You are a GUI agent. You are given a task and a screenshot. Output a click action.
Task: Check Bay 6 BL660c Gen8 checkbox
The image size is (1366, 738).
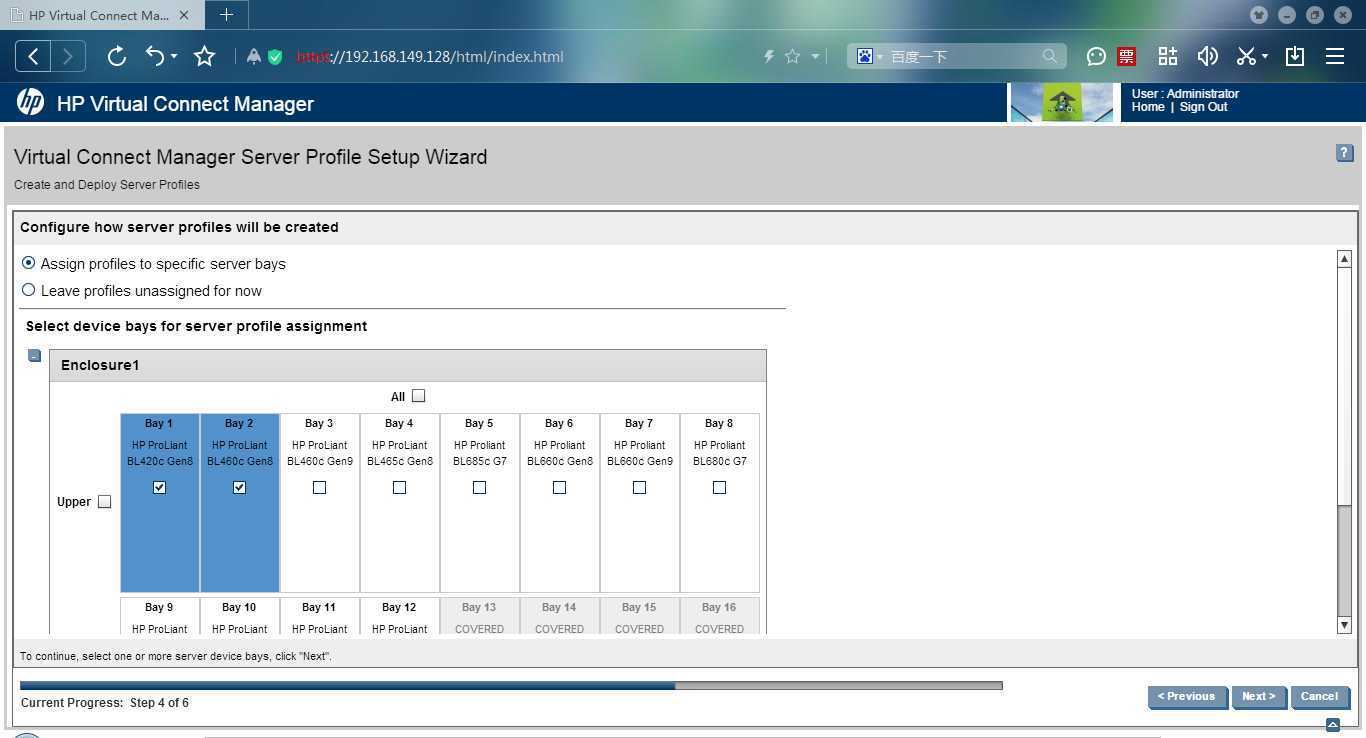pos(559,488)
